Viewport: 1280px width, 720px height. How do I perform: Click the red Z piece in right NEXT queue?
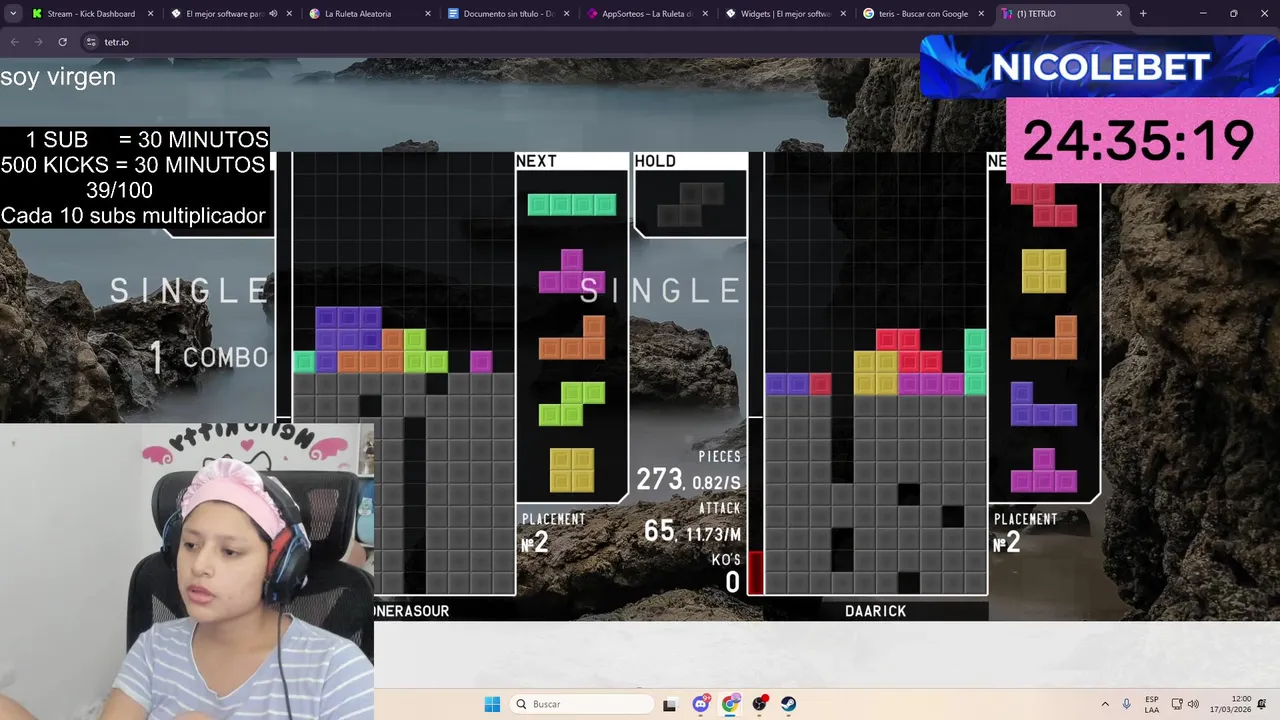pos(1044,205)
